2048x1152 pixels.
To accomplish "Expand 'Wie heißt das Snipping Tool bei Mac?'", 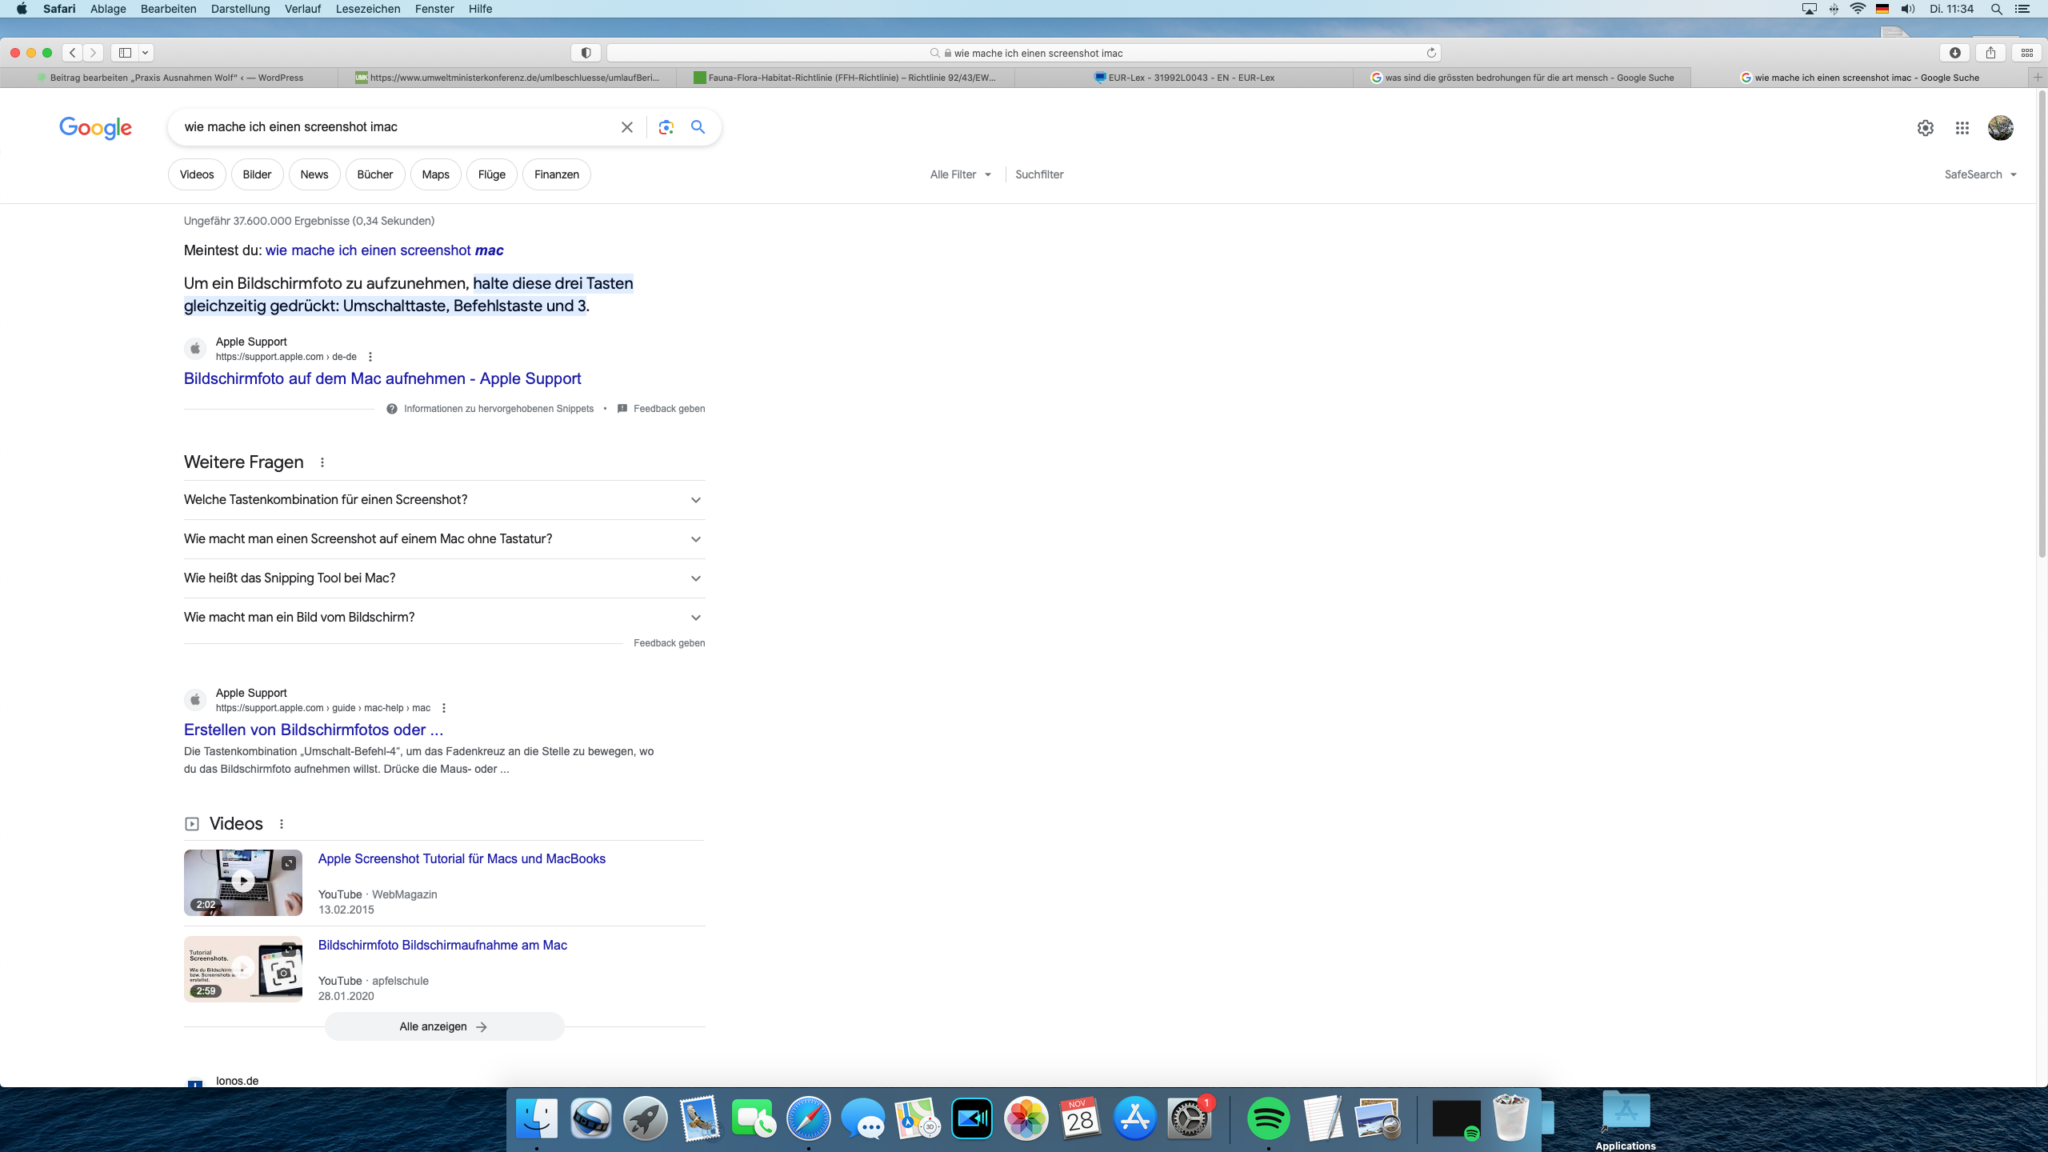I will tap(444, 578).
